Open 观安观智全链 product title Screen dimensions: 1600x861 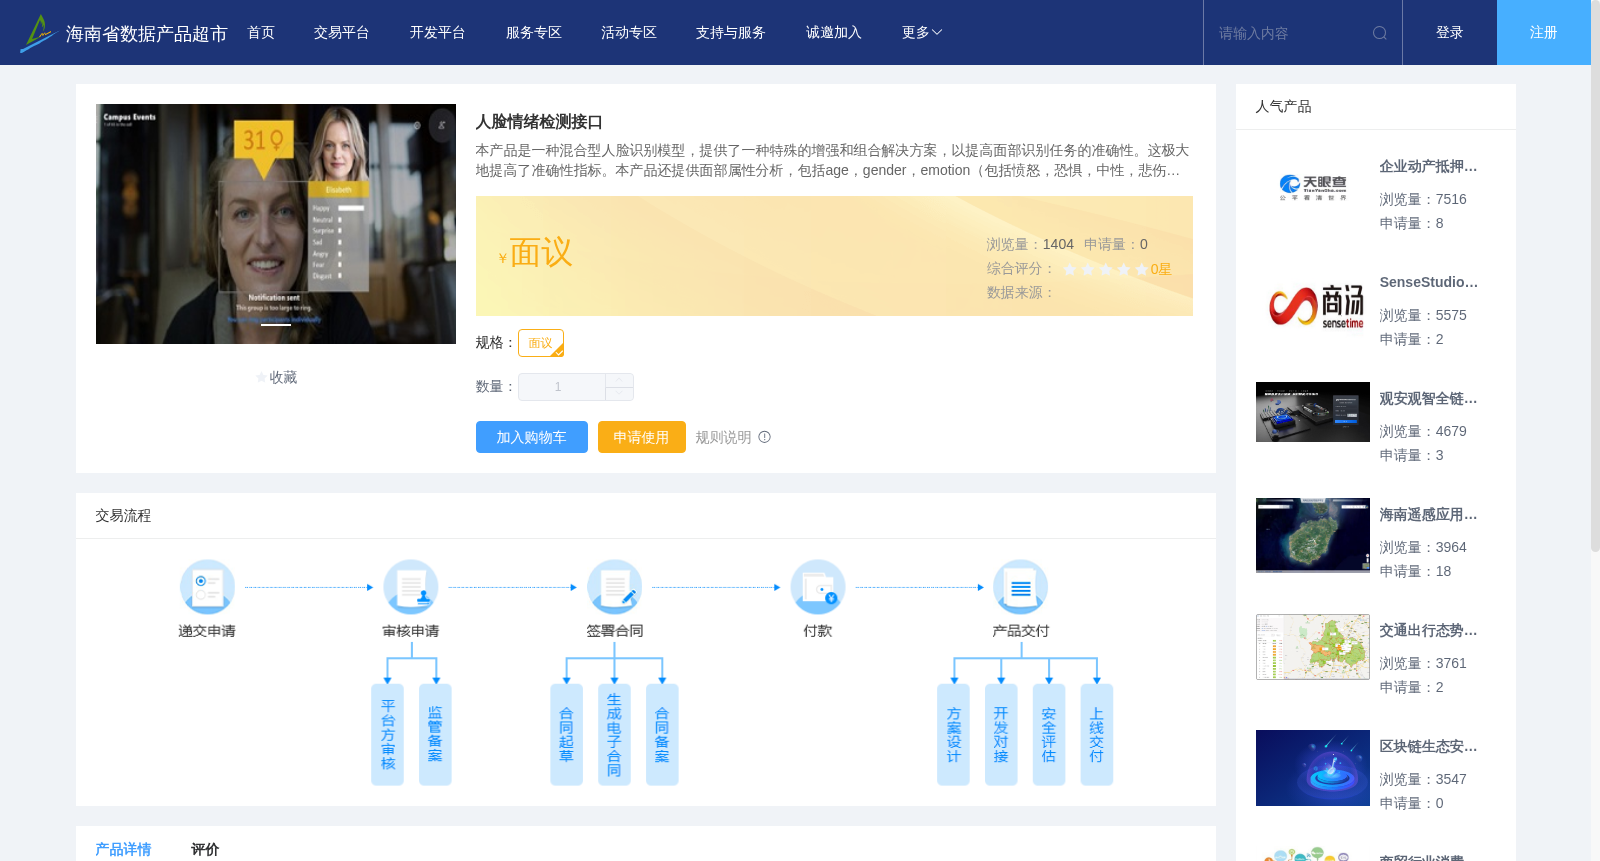click(1428, 399)
